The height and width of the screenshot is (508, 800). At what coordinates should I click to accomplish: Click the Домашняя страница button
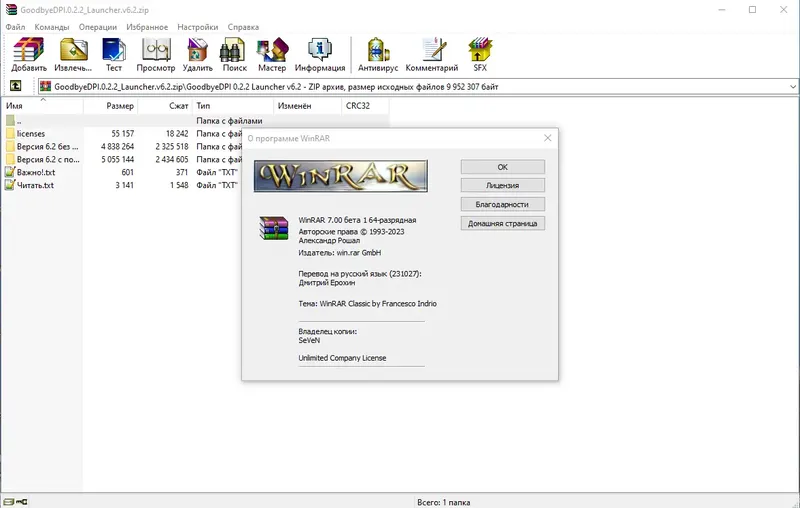pos(503,223)
